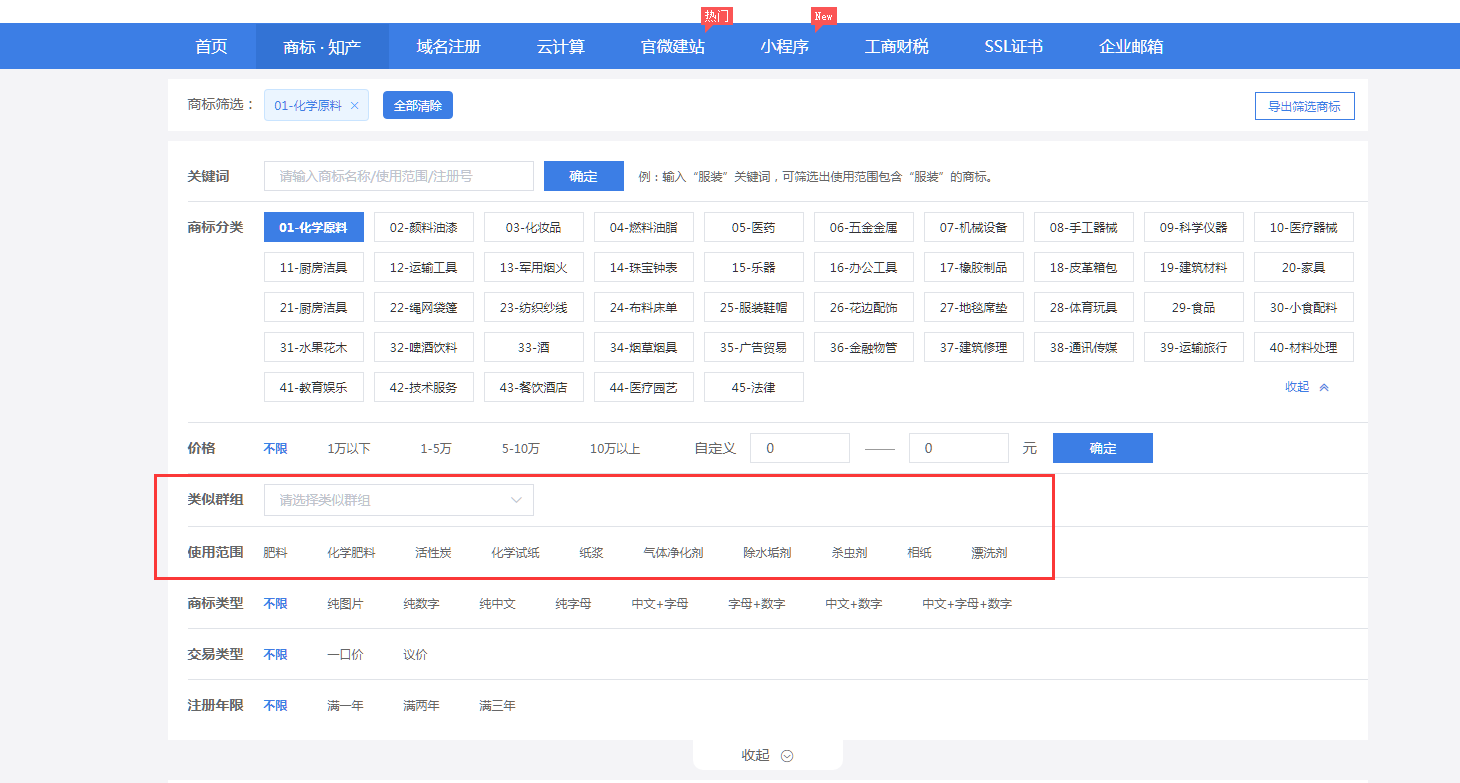Select category 33-酒
This screenshot has width=1460, height=783.
coord(534,347)
